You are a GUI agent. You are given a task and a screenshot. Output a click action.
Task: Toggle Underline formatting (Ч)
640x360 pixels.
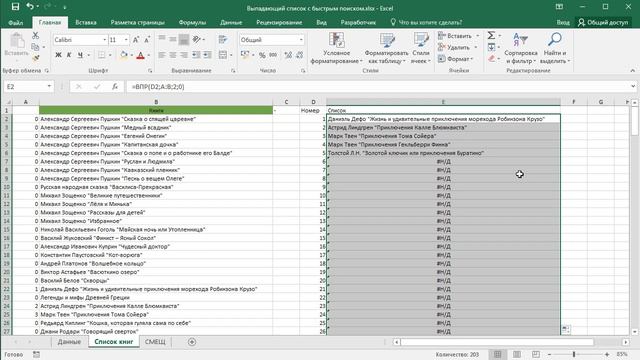[x=80, y=55]
